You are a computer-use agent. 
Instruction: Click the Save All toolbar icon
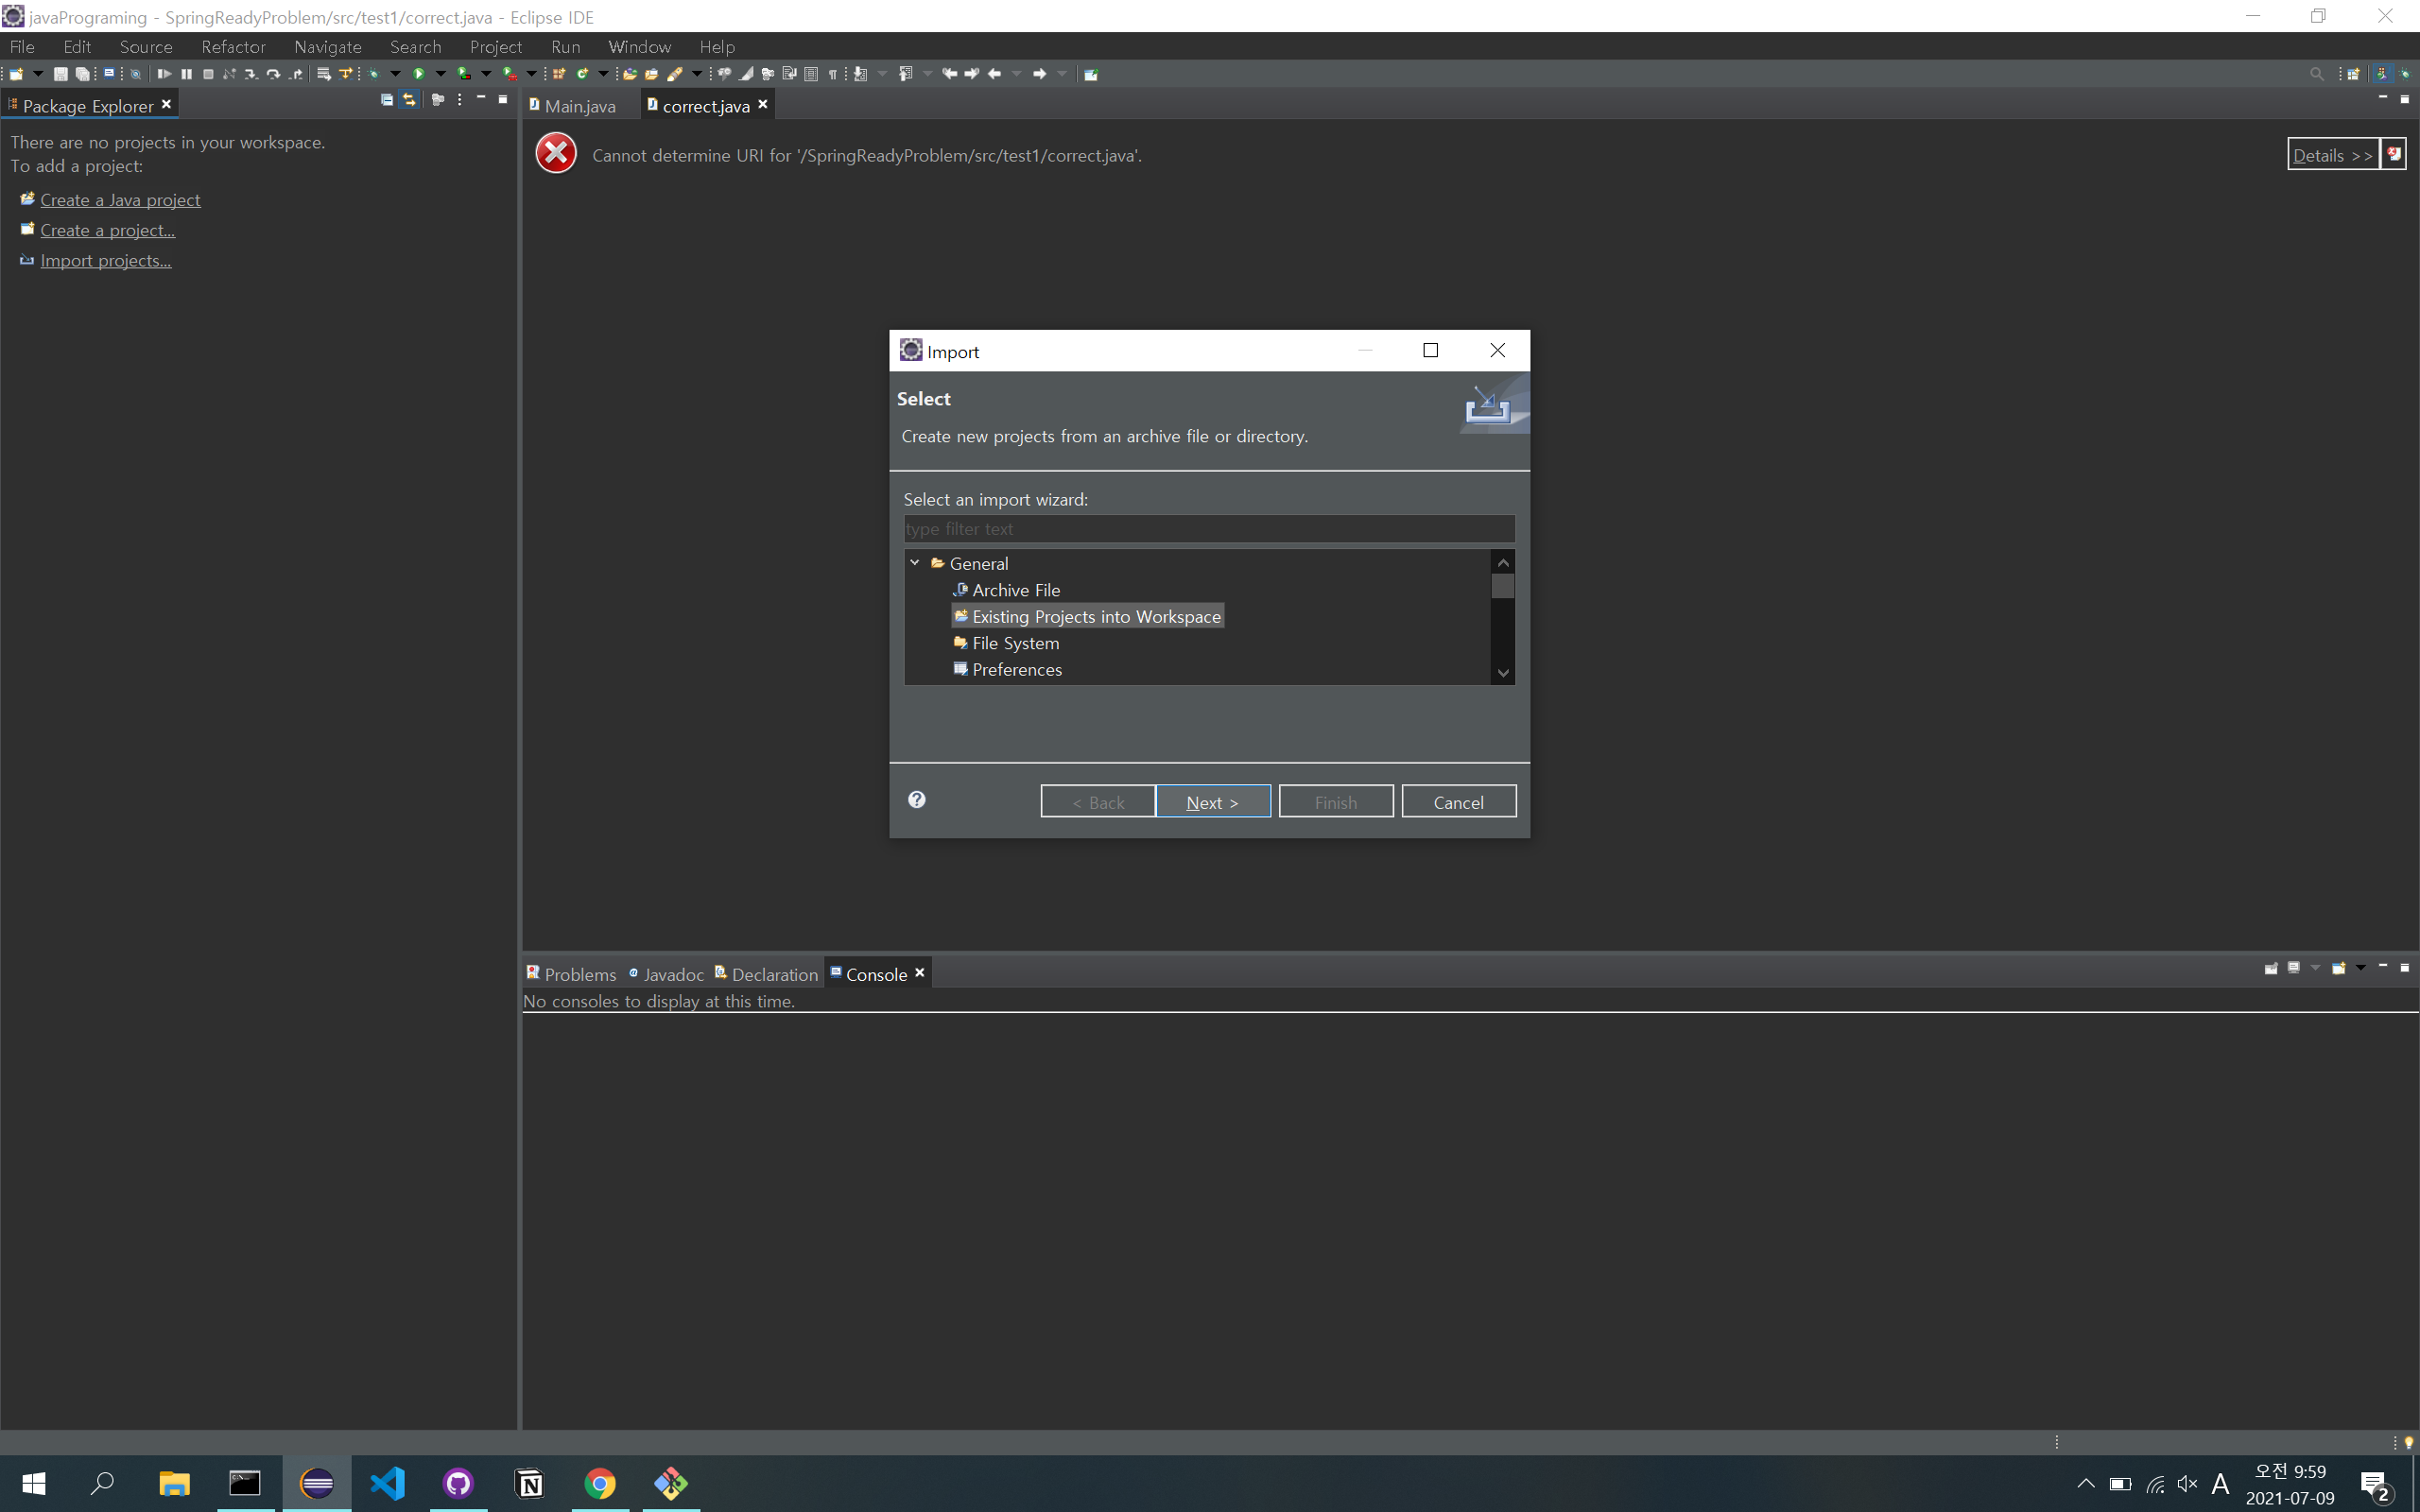point(83,74)
